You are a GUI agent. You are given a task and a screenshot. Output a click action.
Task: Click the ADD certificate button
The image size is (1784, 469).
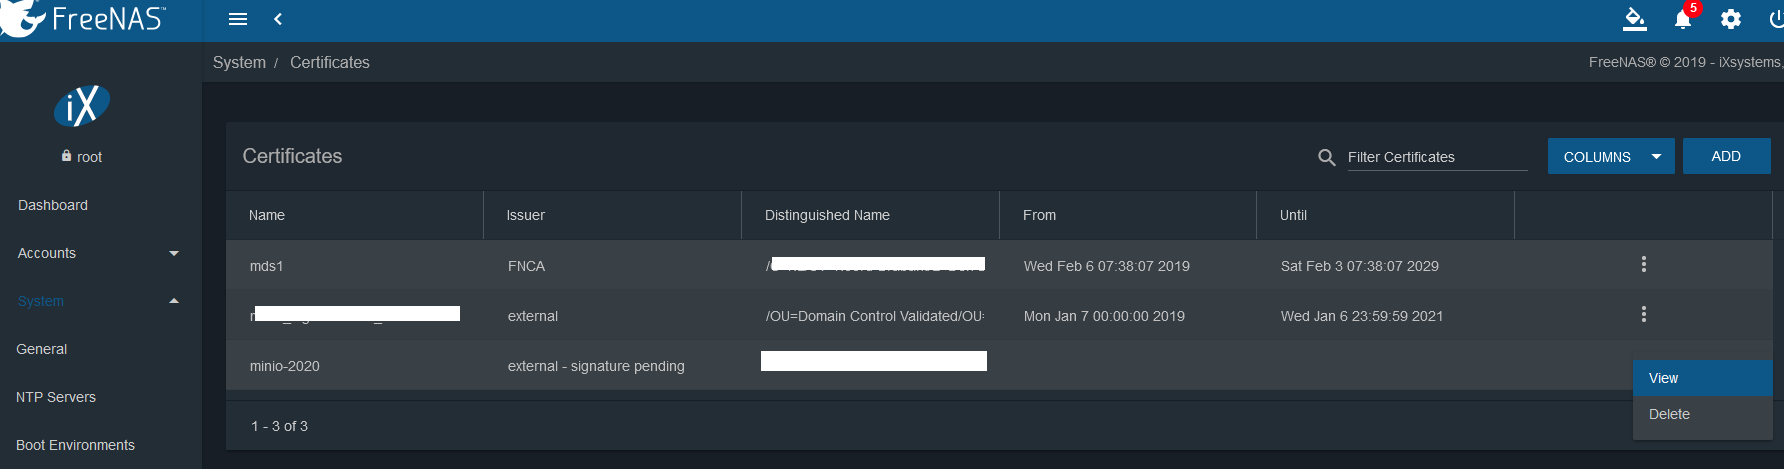point(1726,156)
